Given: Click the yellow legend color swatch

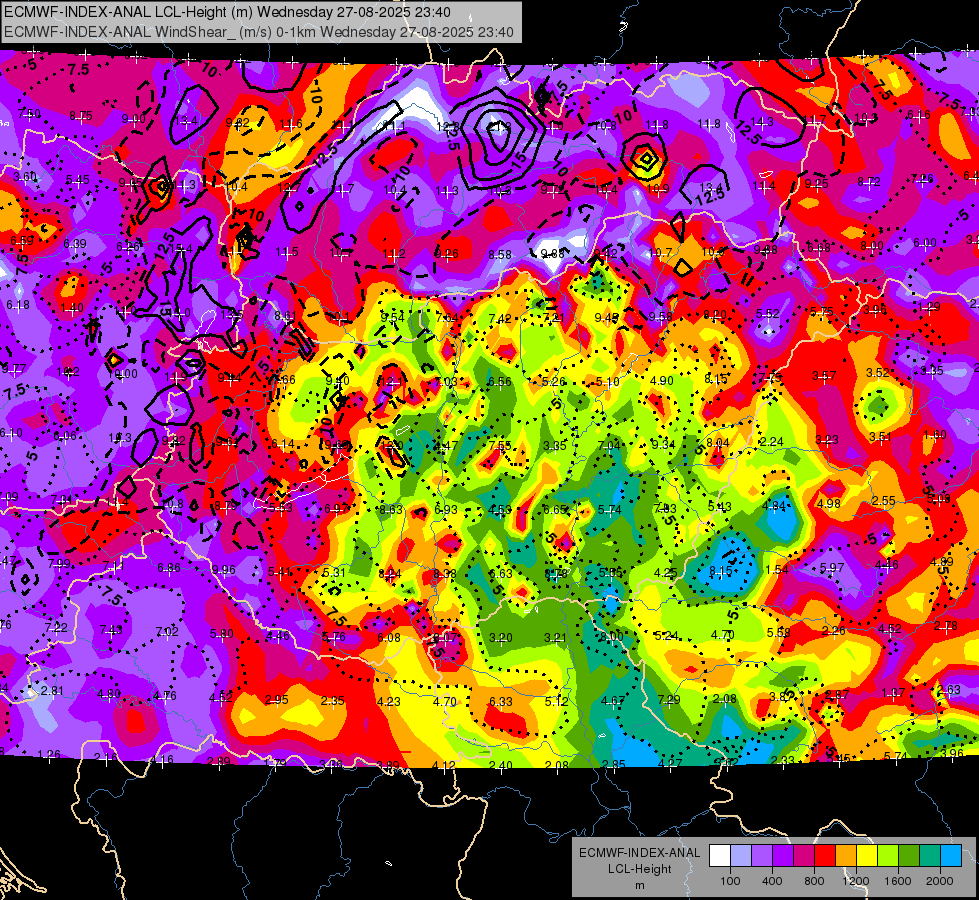Looking at the screenshot, I should (867, 856).
